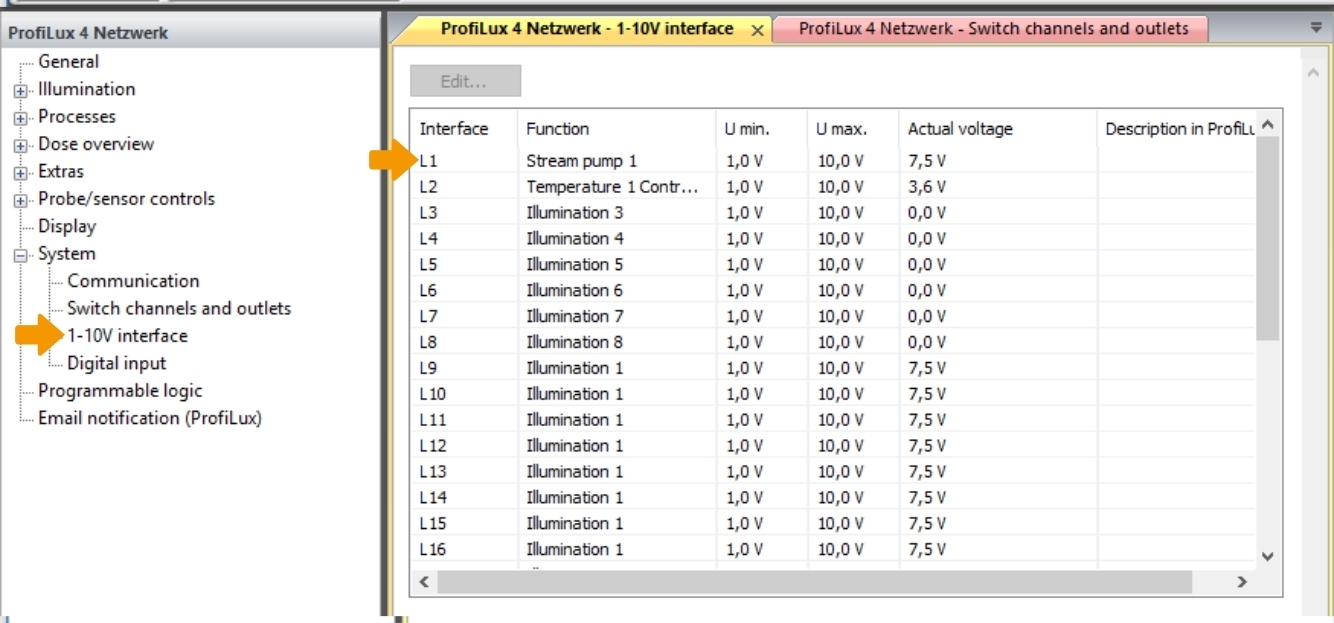Select General in the tree
Image resolution: width=1334 pixels, height=623 pixels.
click(x=68, y=62)
